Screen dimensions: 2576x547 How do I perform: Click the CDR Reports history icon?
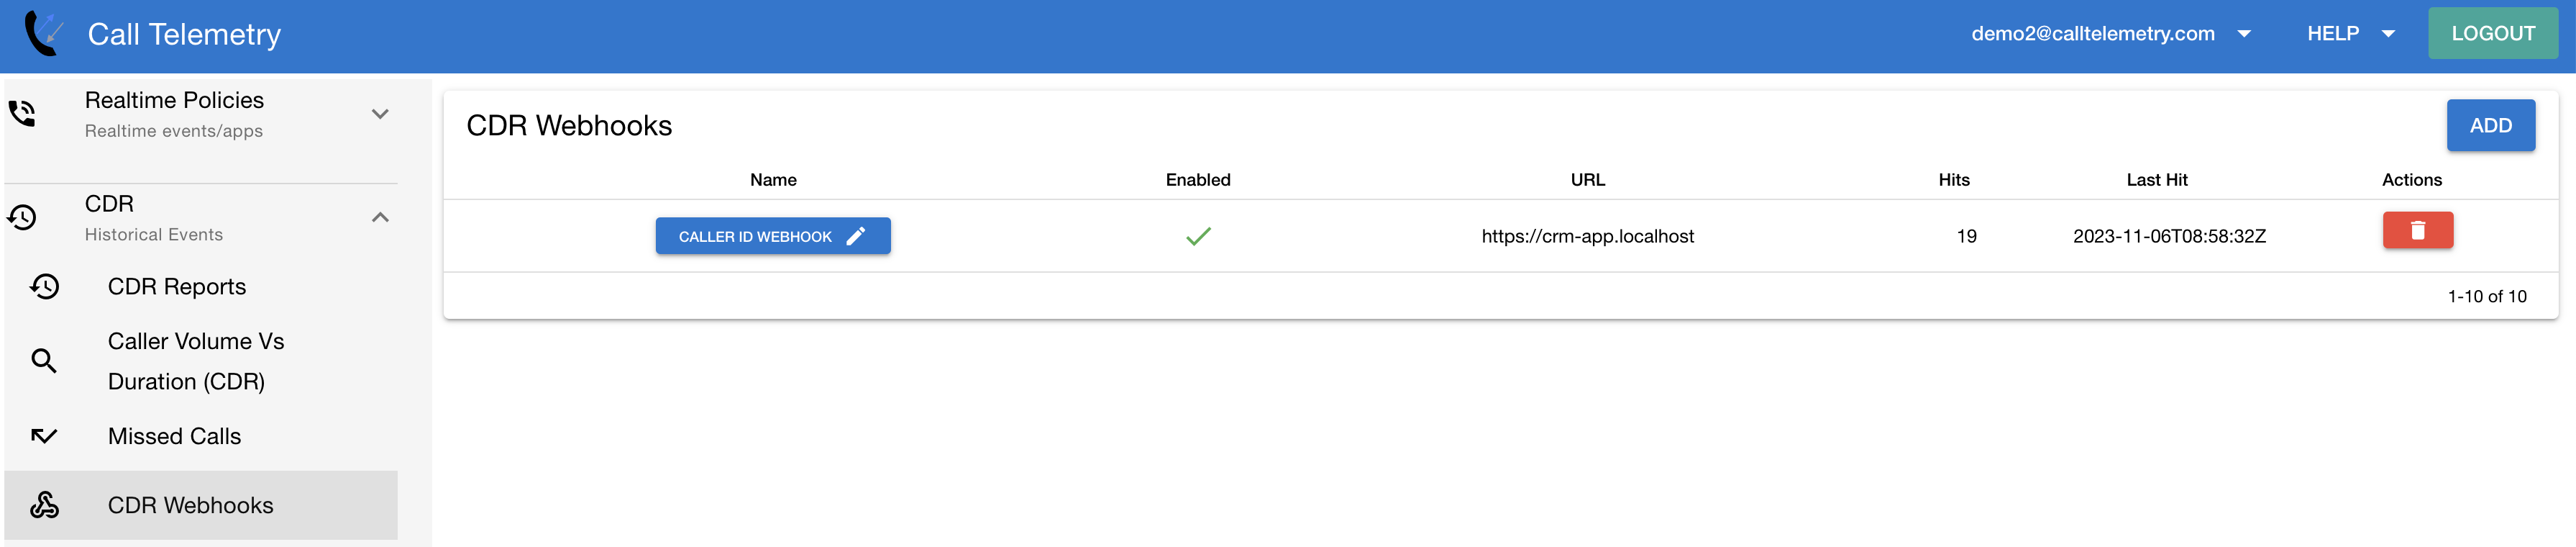[44, 287]
